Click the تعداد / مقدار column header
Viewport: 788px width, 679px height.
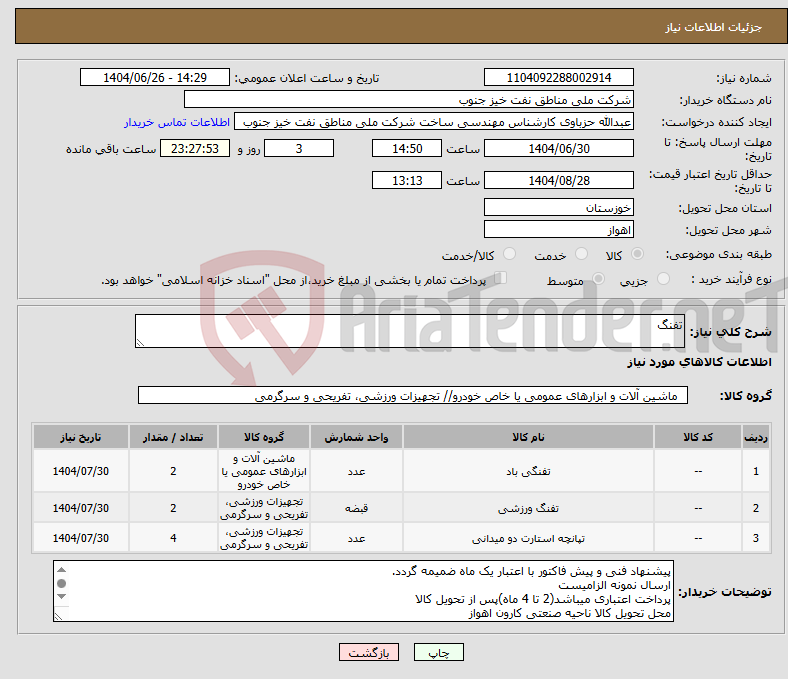pos(173,437)
